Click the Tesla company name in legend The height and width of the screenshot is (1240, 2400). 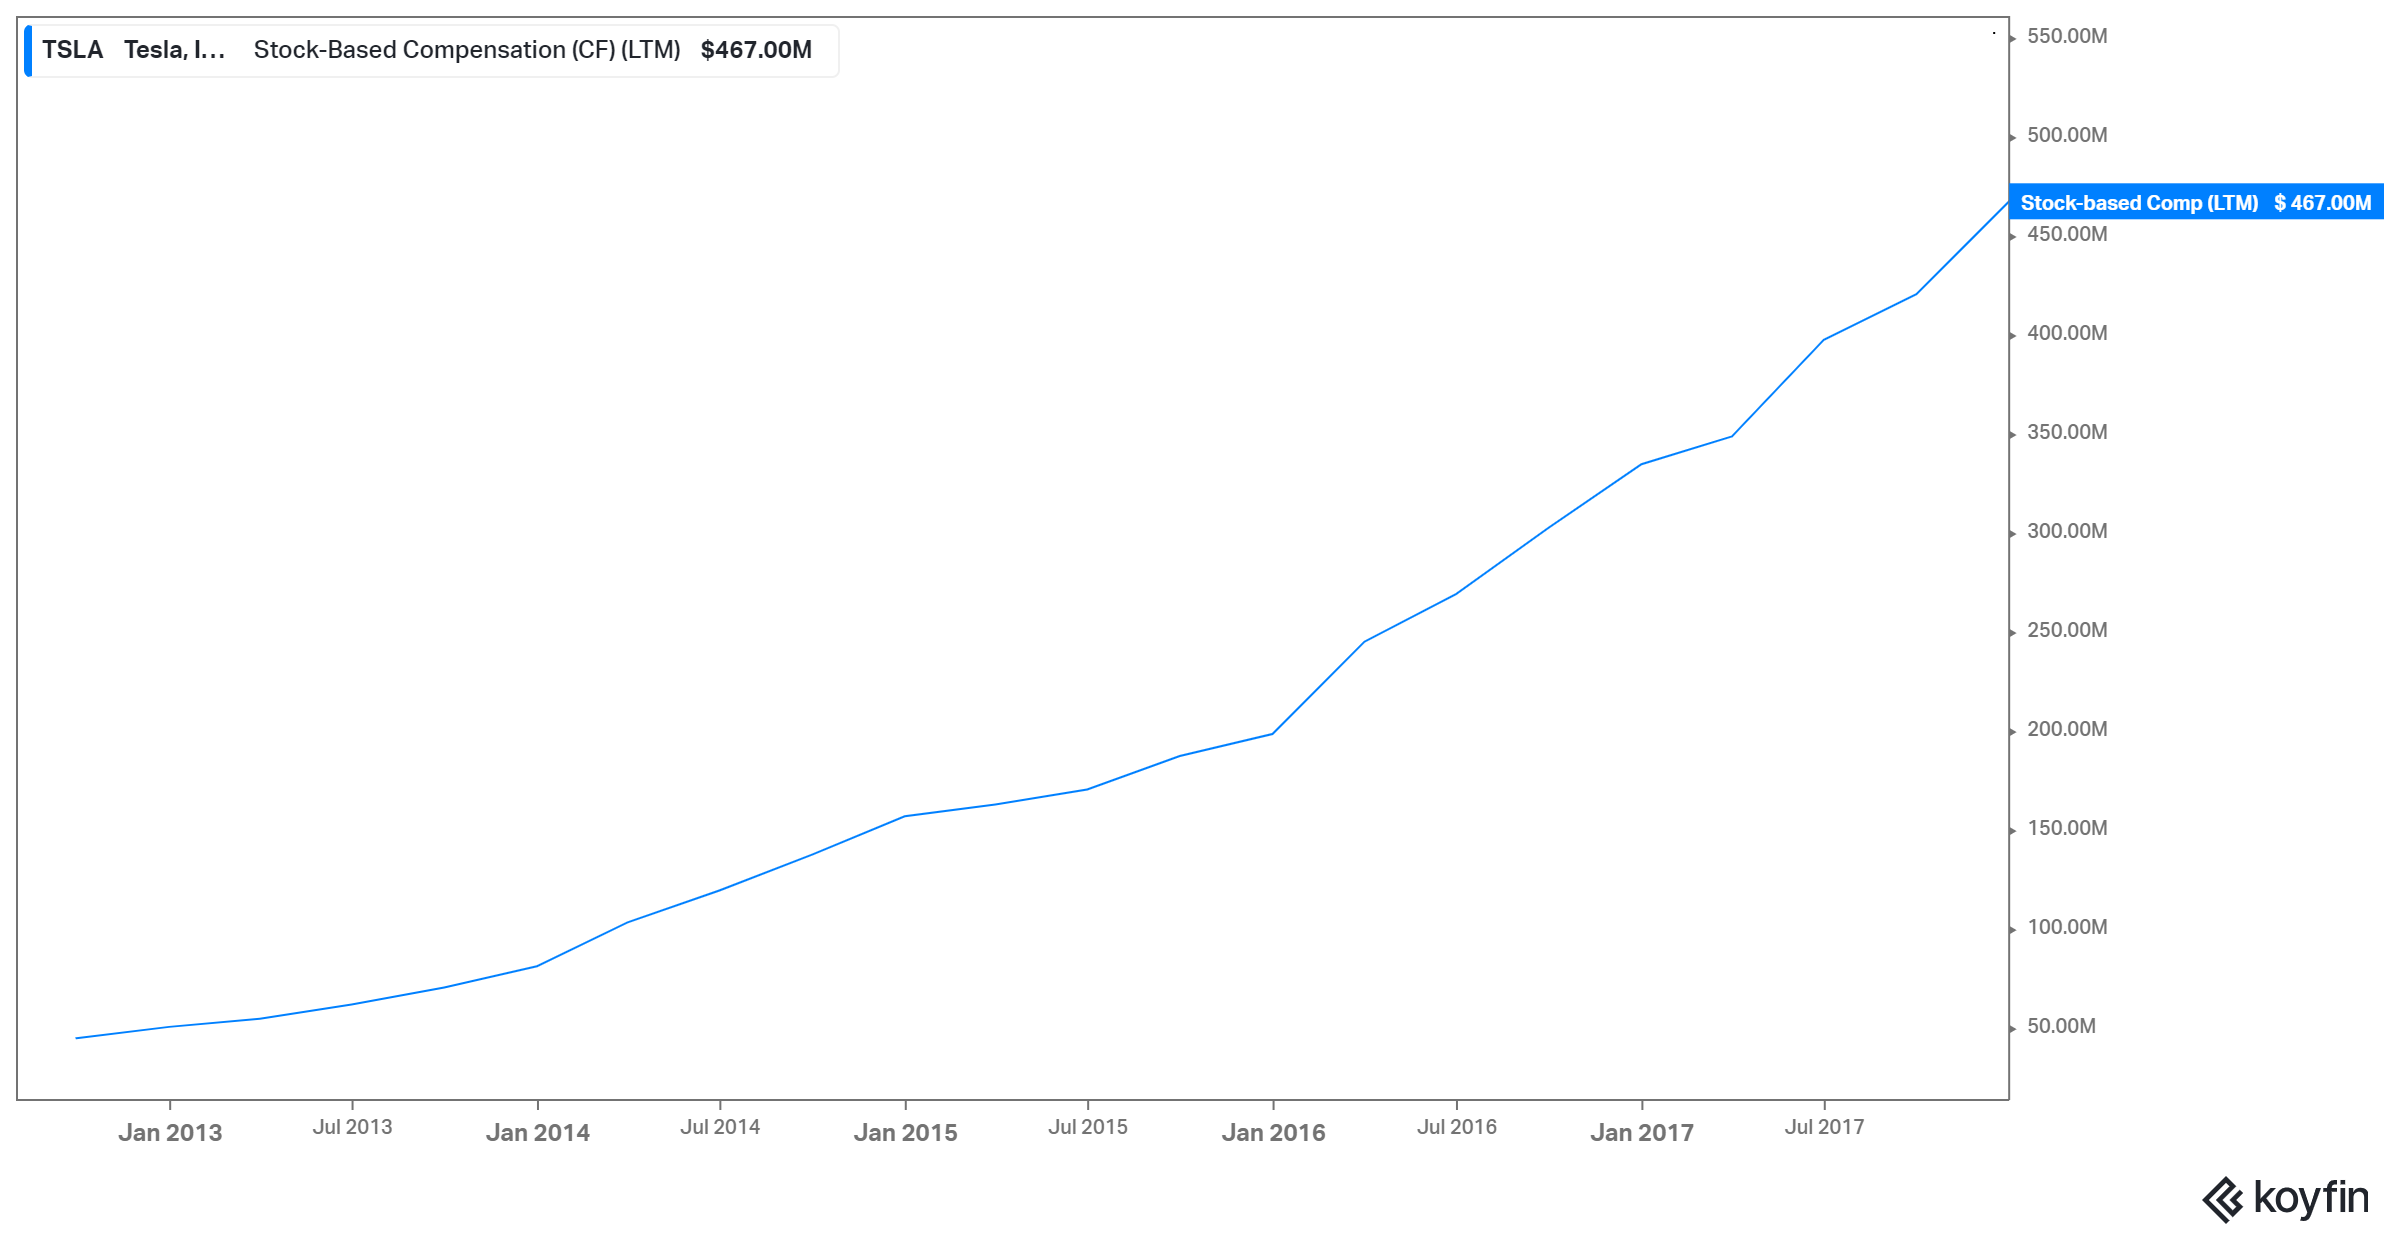coord(174,50)
